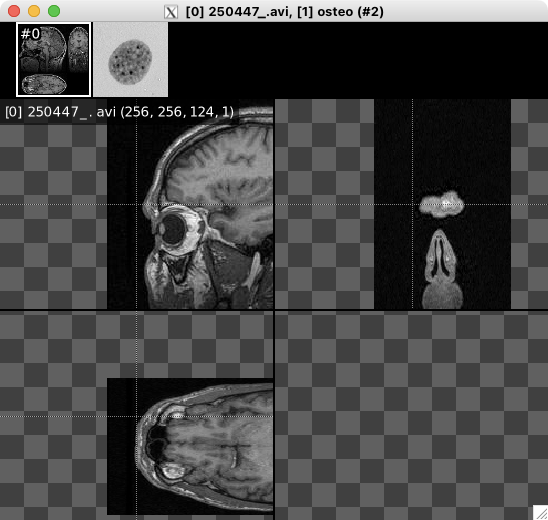The image size is (548, 520).
Task: Click the empty checkerboard bottom-right quadrant
Action: pyautogui.click(x=411, y=415)
